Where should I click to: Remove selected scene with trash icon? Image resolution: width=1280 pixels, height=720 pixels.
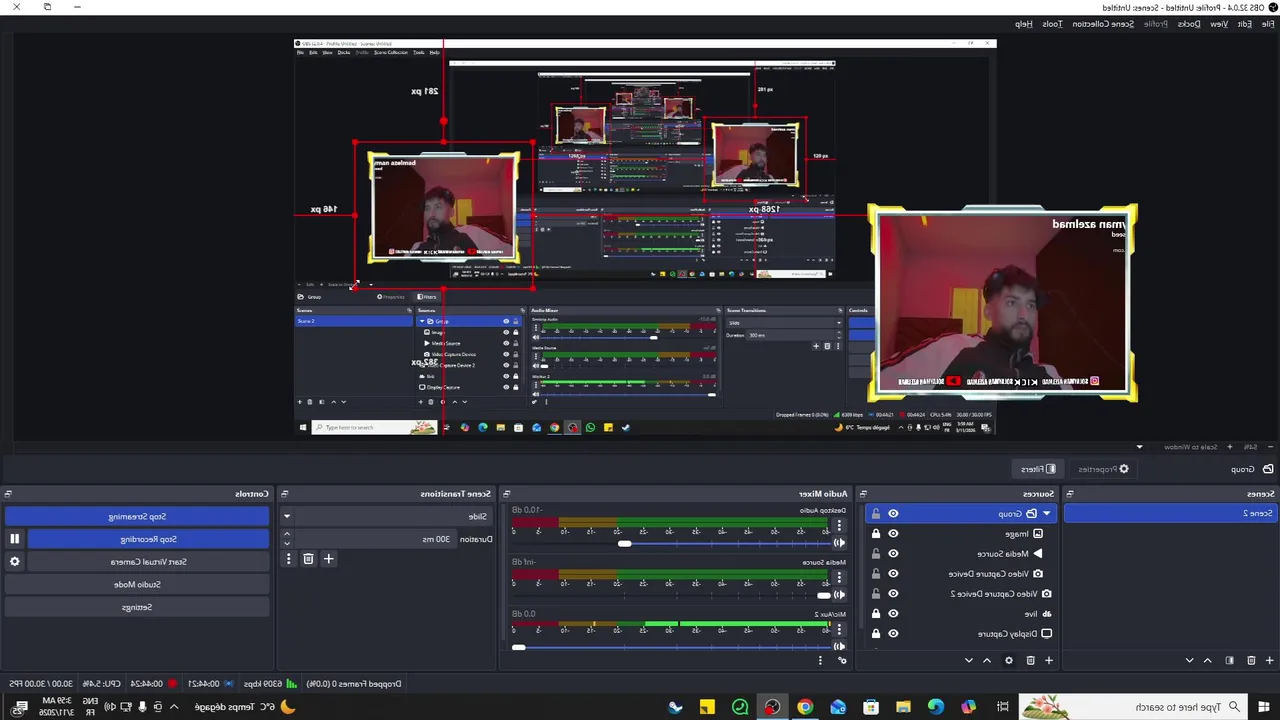(x=1250, y=660)
